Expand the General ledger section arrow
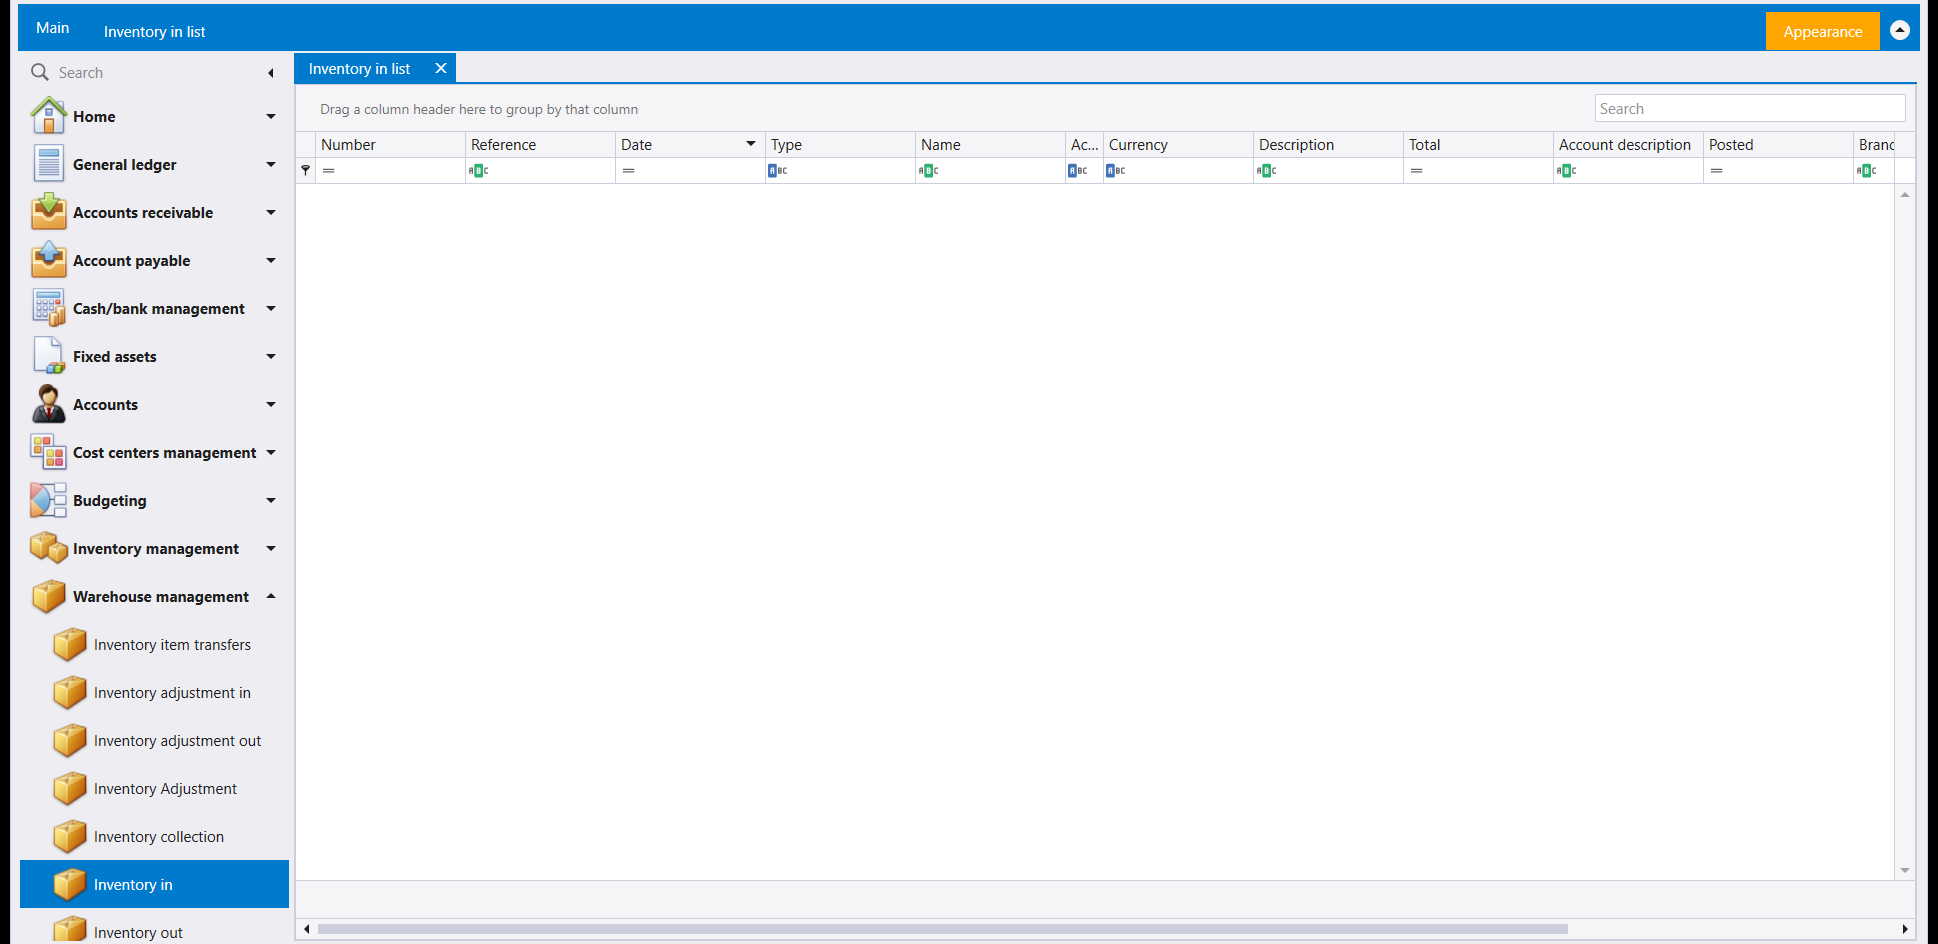The width and height of the screenshot is (1938, 944). (x=271, y=165)
